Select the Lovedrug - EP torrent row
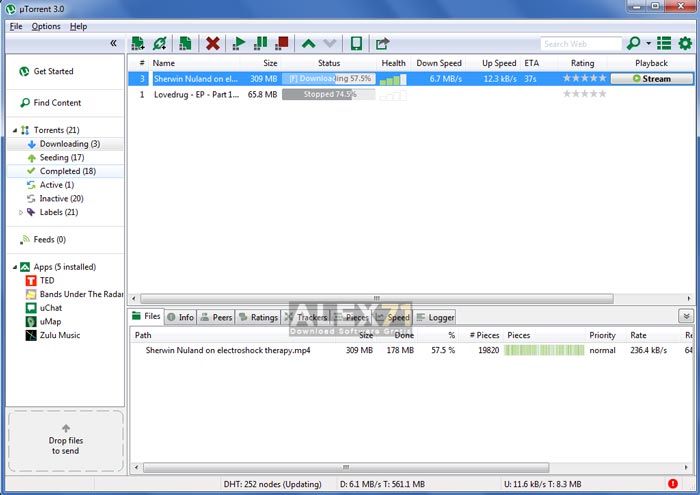700x495 pixels. coord(411,94)
